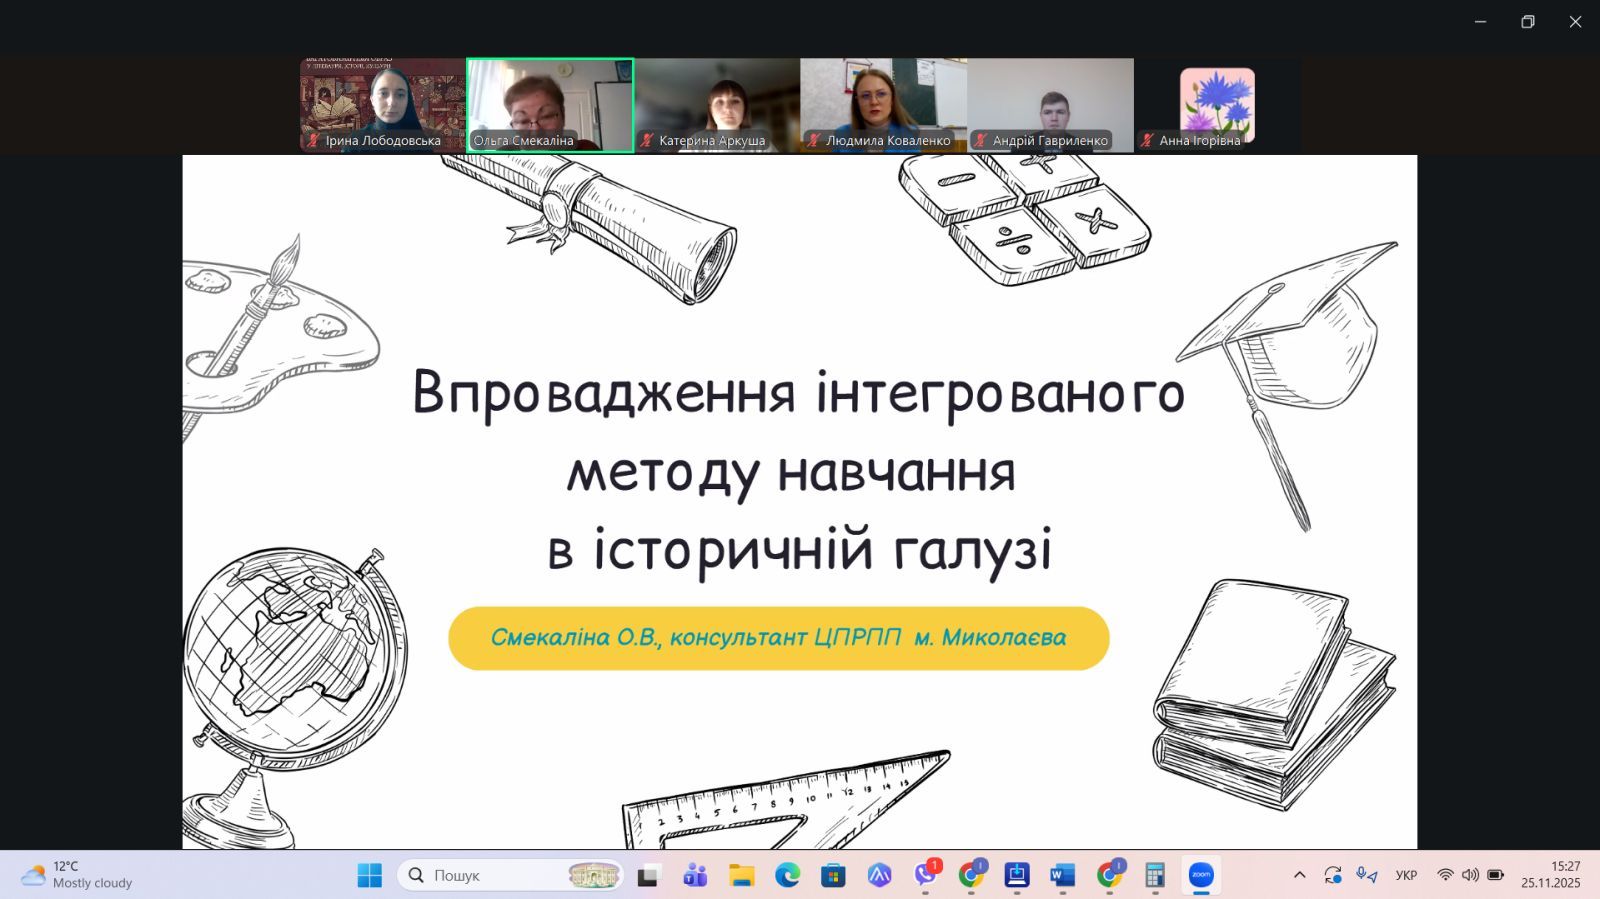Select Ірина Лободовська's video thumbnail

[x=383, y=104]
